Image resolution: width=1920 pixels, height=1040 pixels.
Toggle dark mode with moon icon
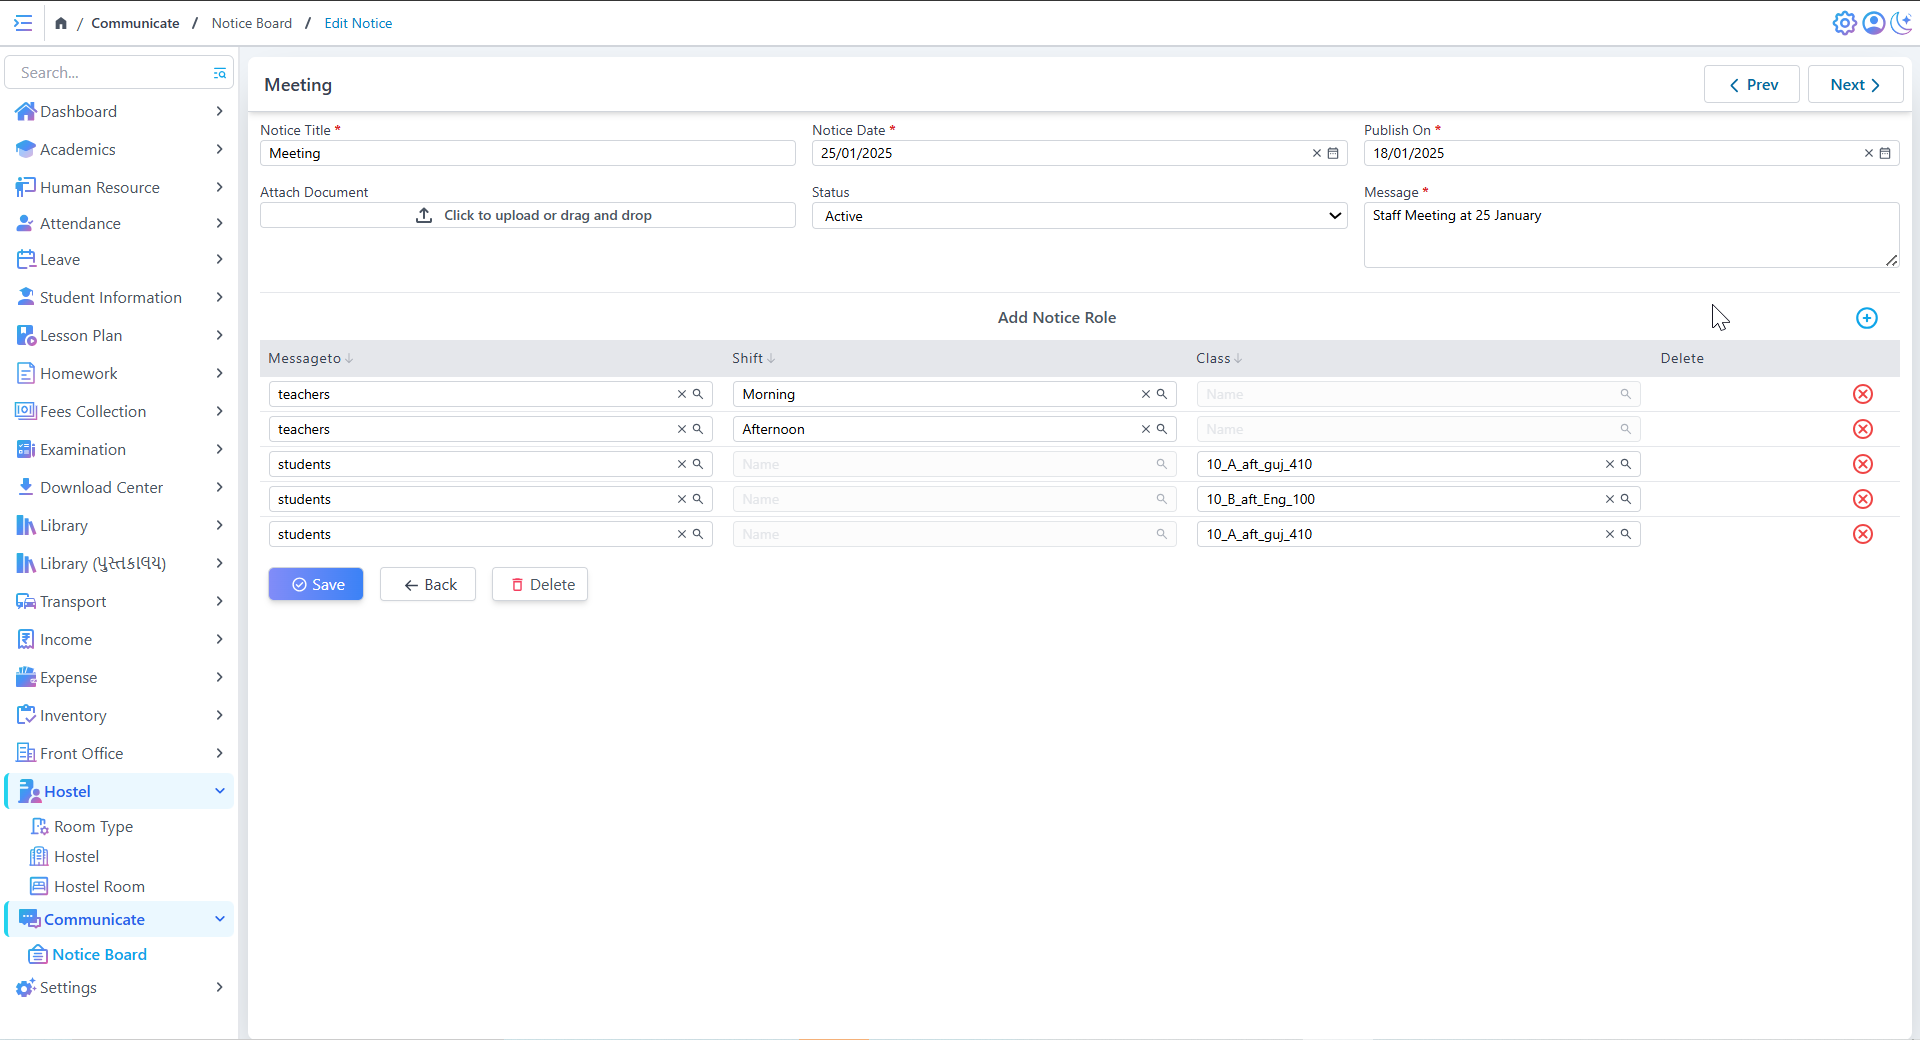click(1901, 23)
